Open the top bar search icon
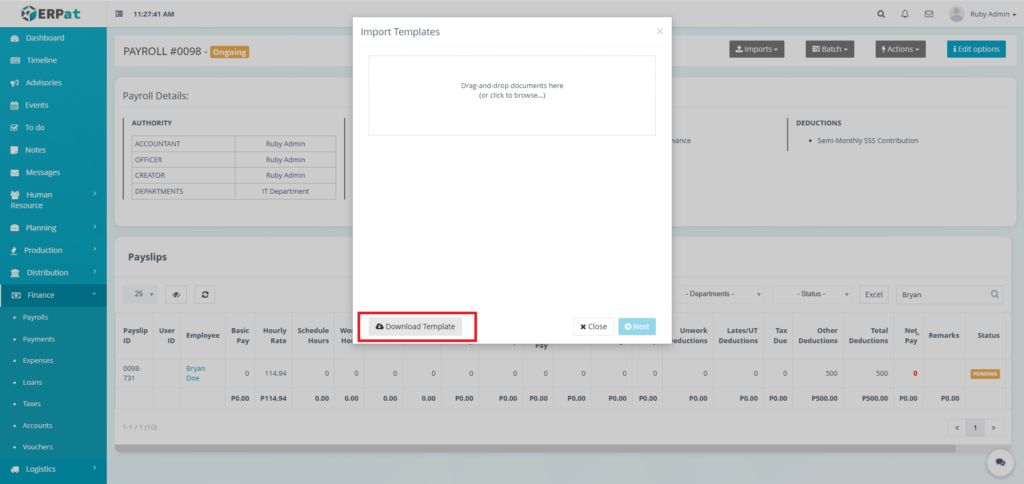This screenshot has width=1024, height=484. (881, 14)
